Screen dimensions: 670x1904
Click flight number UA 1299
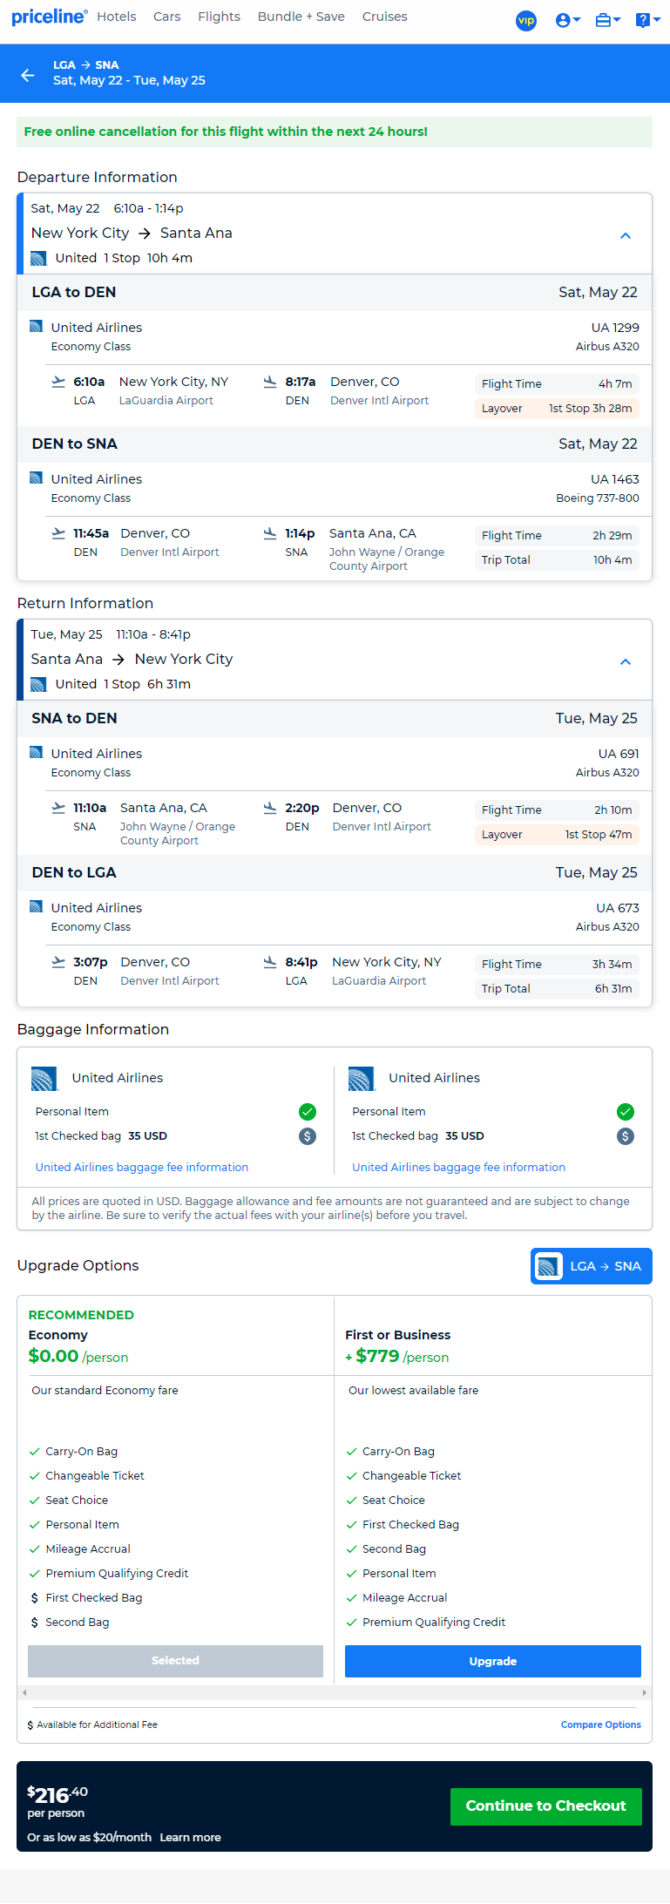coord(615,327)
